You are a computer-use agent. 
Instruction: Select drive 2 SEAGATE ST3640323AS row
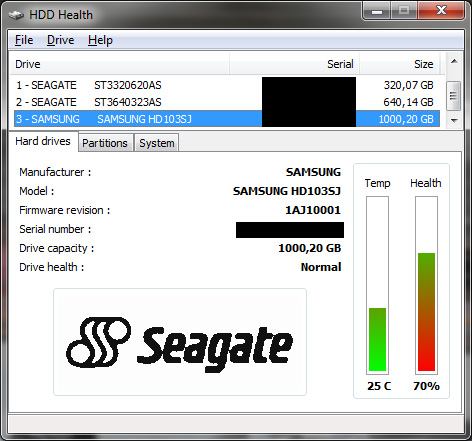227,102
